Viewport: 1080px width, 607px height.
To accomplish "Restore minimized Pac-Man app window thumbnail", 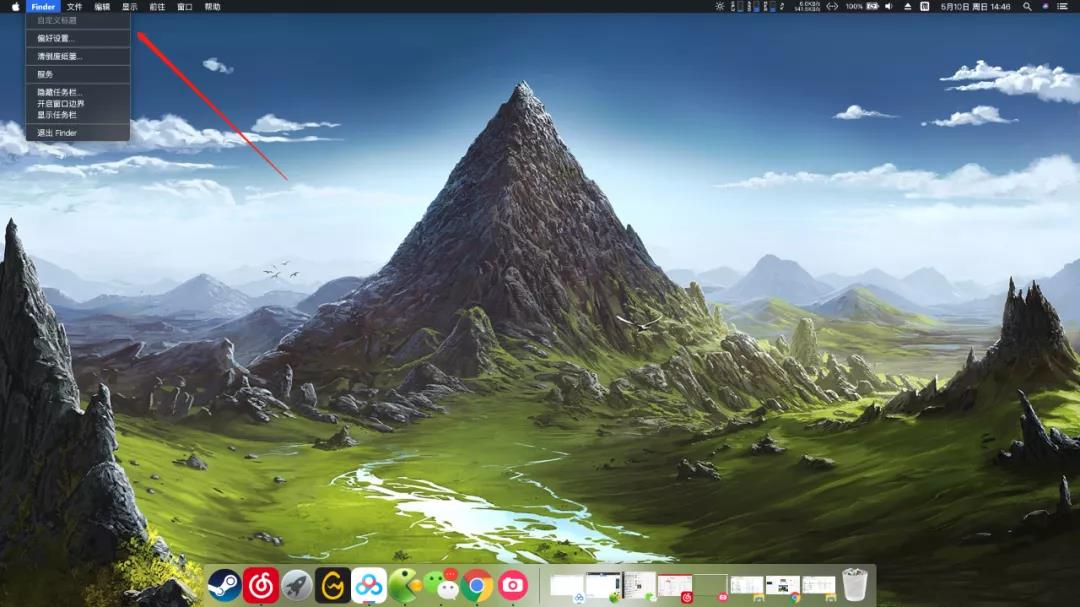I will pos(604,586).
